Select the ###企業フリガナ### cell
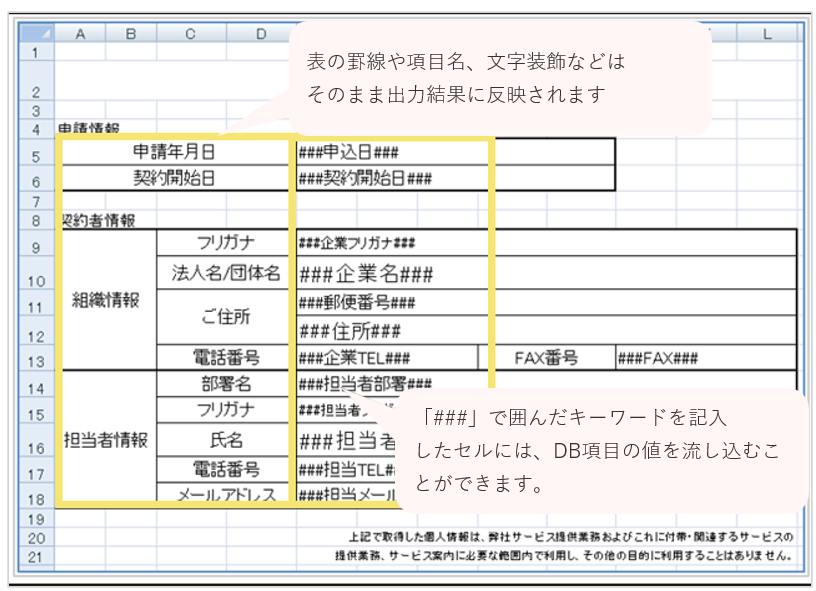This screenshot has height=591, width=816. [x=546, y=242]
